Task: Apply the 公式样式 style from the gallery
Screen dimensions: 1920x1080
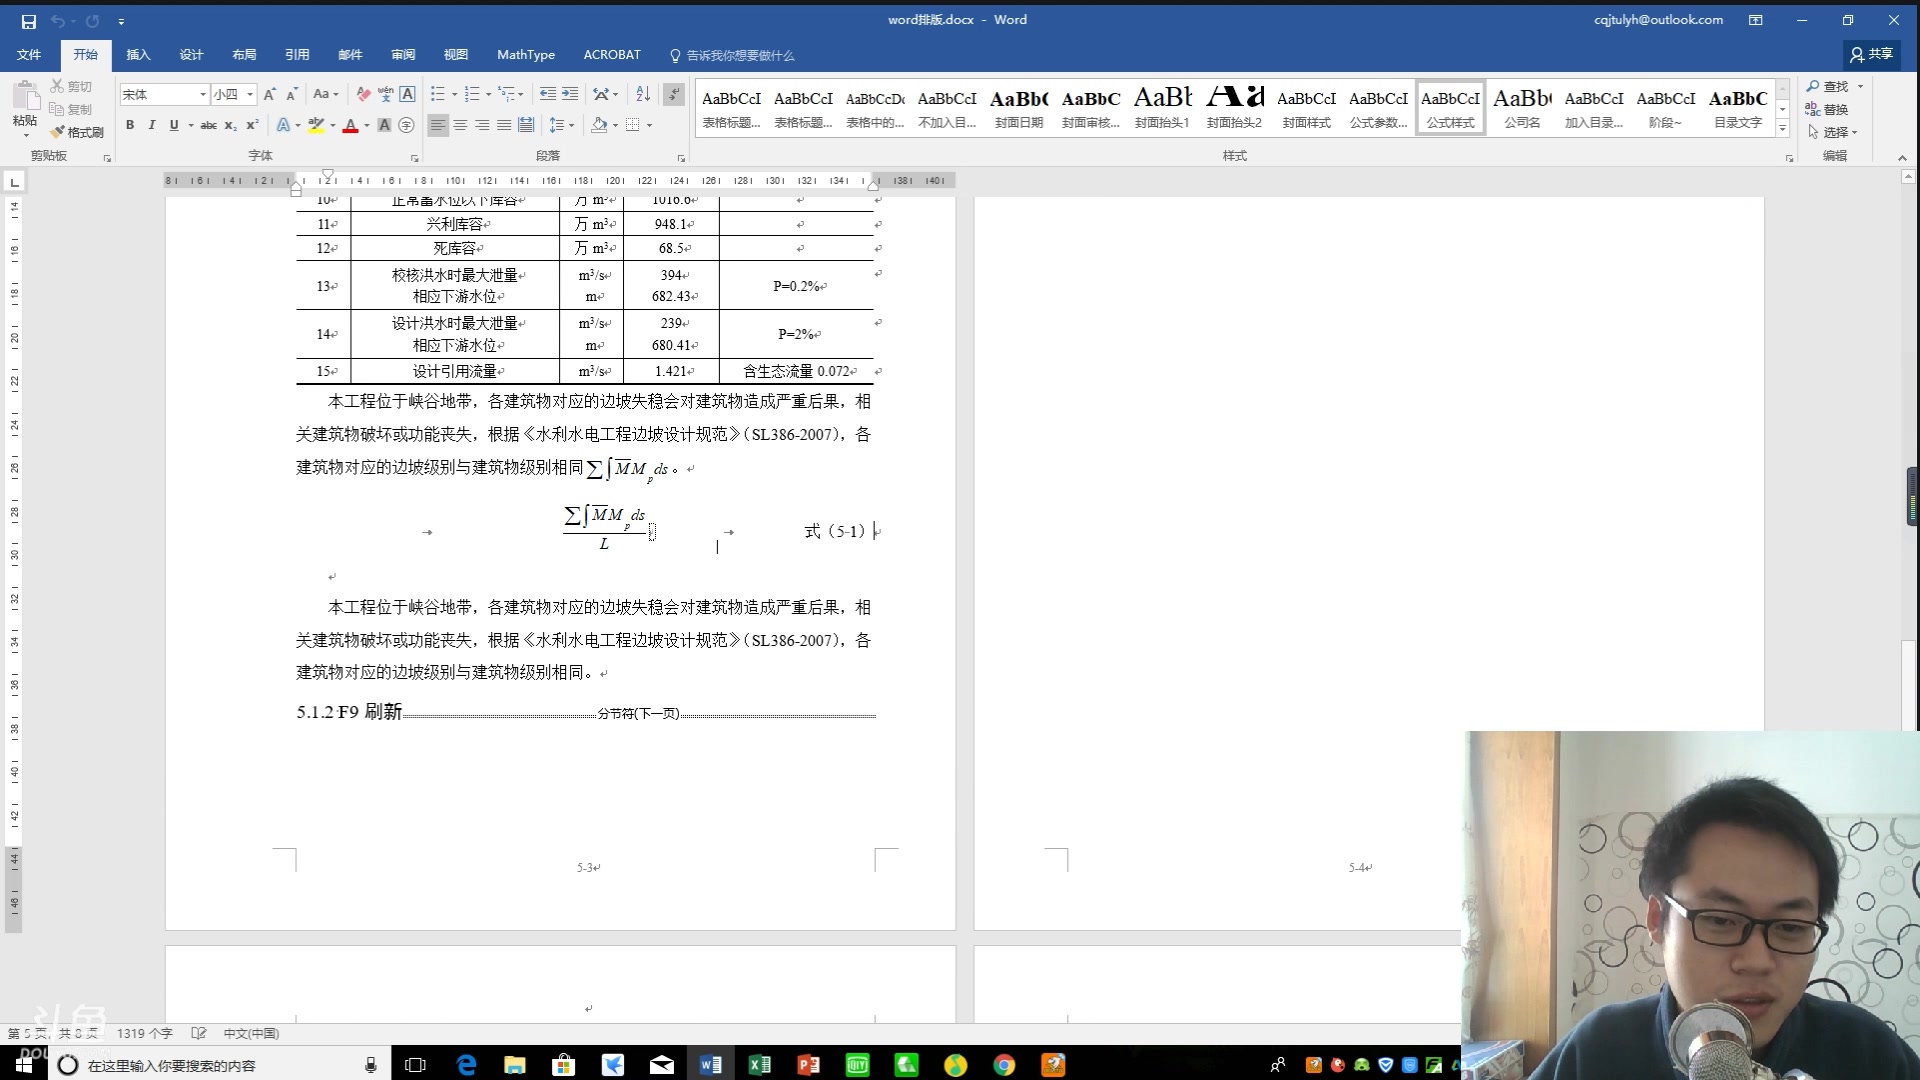Action: [x=1450, y=108]
